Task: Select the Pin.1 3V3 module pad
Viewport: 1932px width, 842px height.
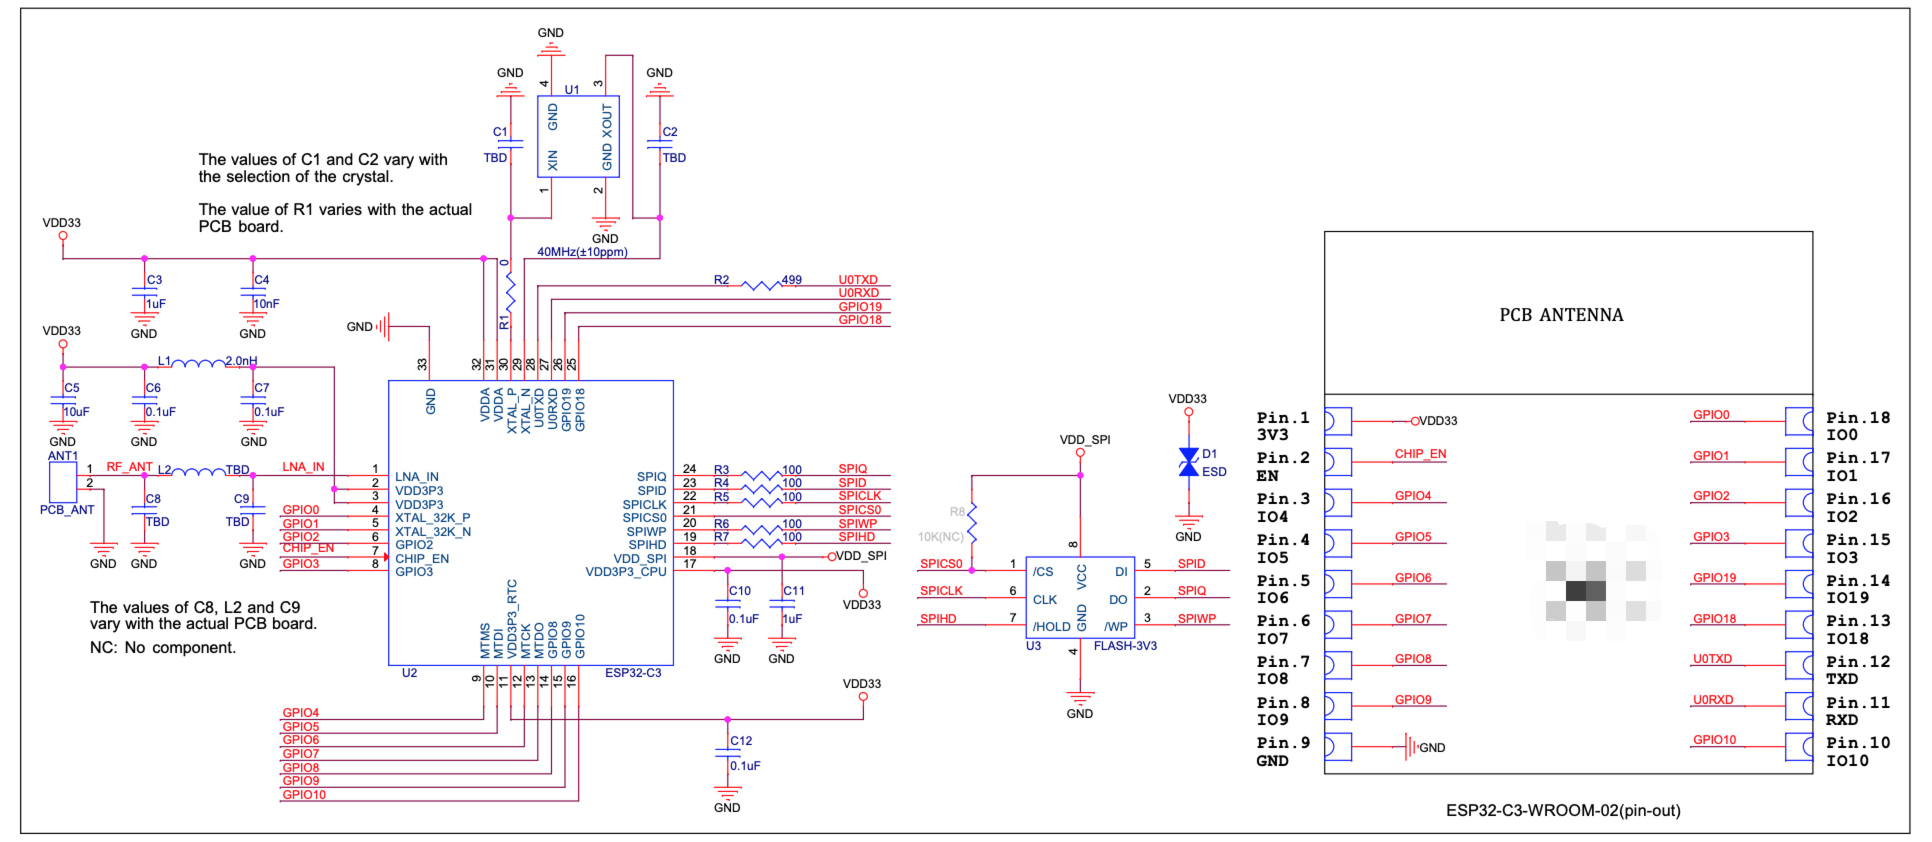Action: 1337,421
